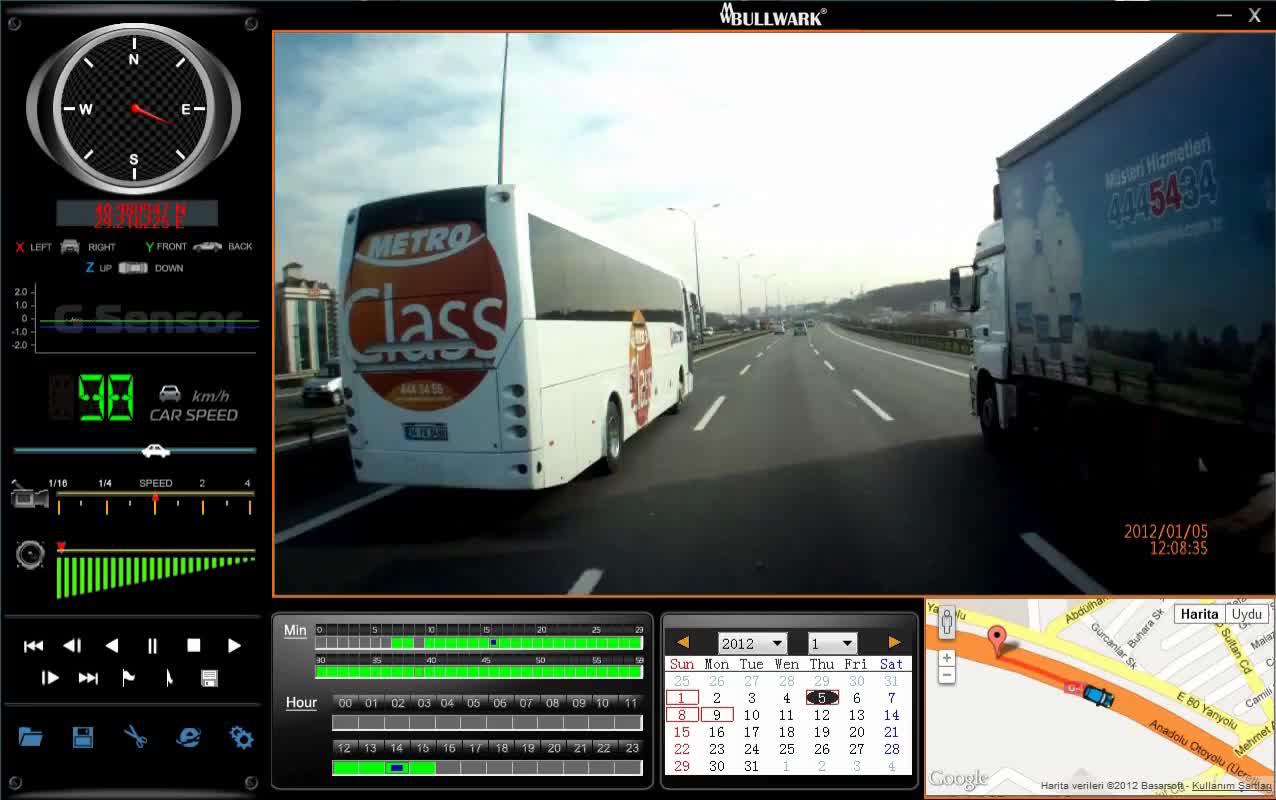
Task: Switch map to Uydu satellite view
Action: (1247, 614)
